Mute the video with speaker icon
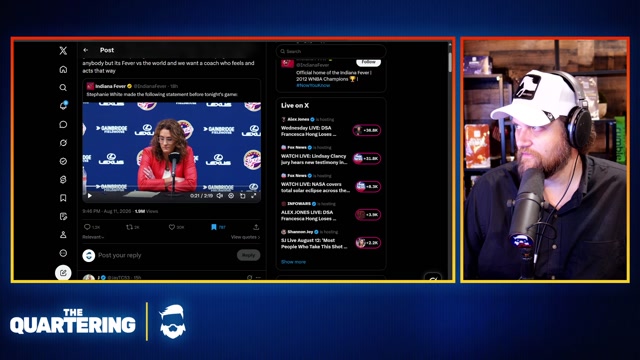640x360 pixels. click(220, 196)
